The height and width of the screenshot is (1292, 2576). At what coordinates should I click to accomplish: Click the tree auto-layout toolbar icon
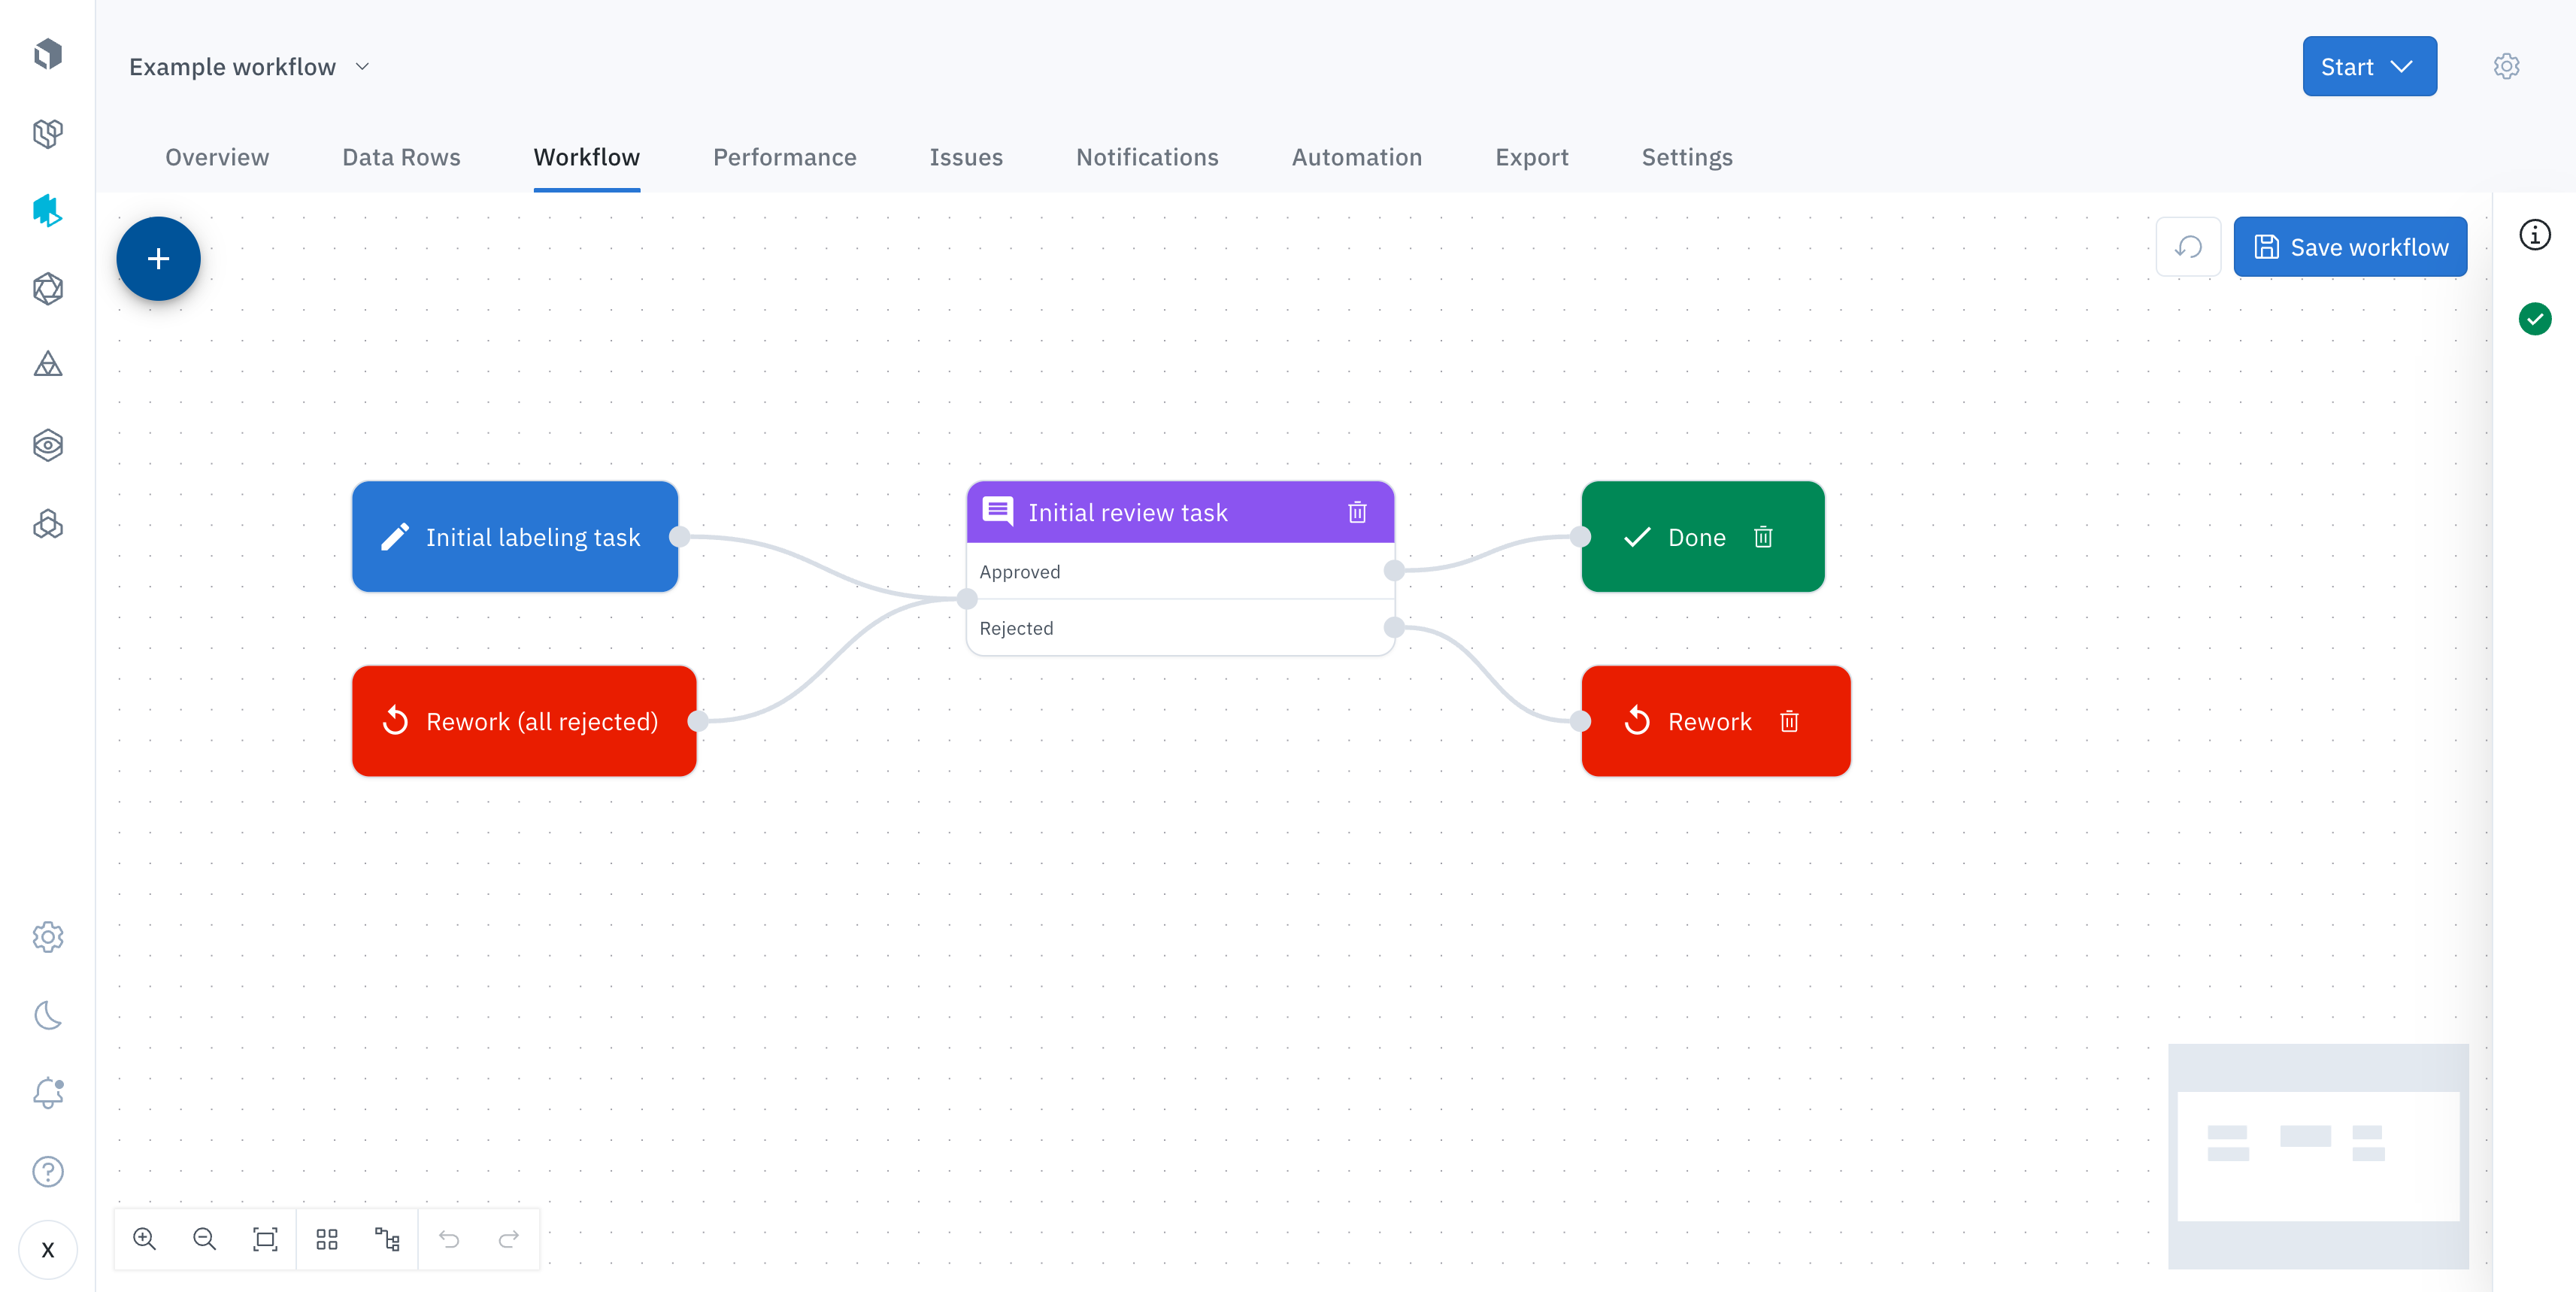click(387, 1239)
